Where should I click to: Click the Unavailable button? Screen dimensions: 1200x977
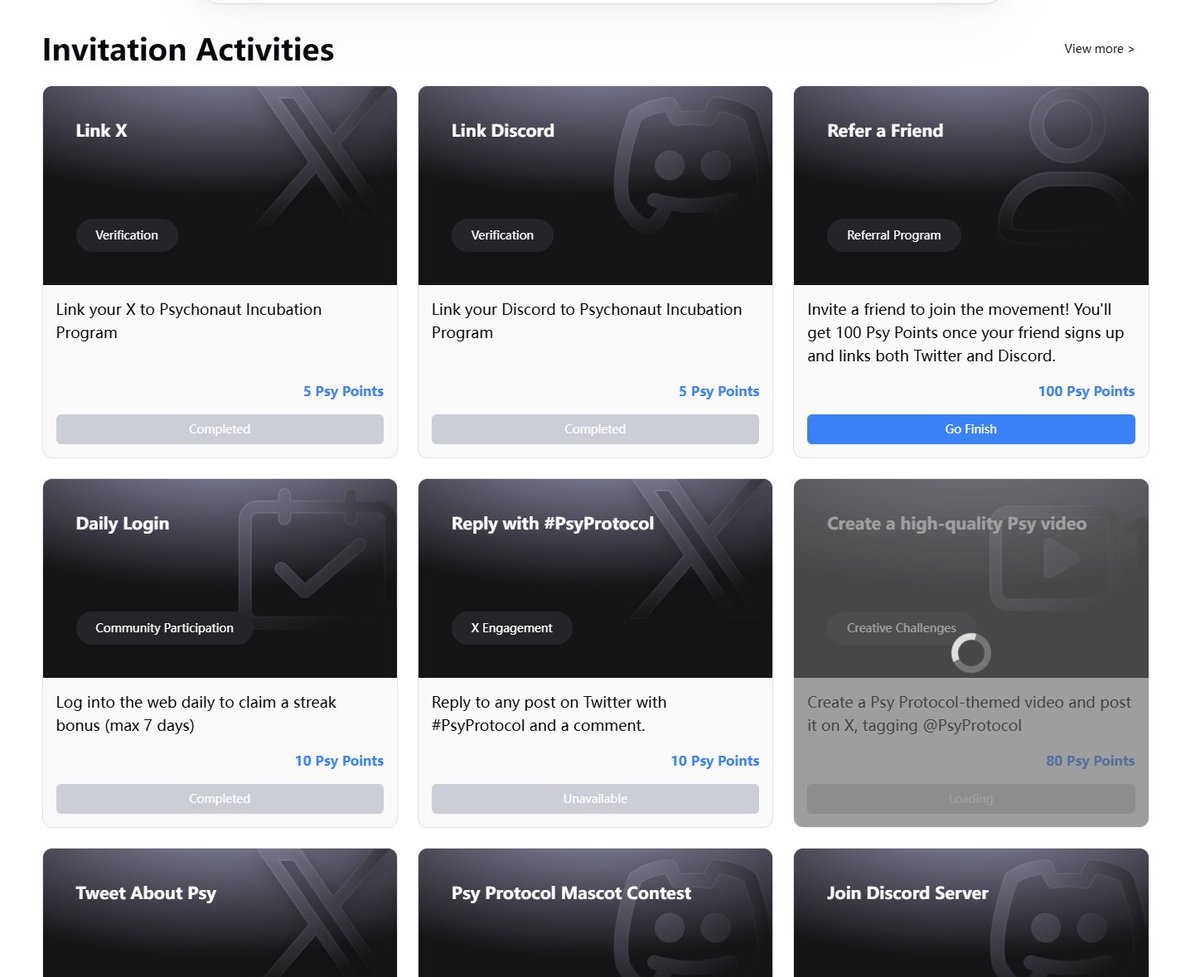[595, 799]
